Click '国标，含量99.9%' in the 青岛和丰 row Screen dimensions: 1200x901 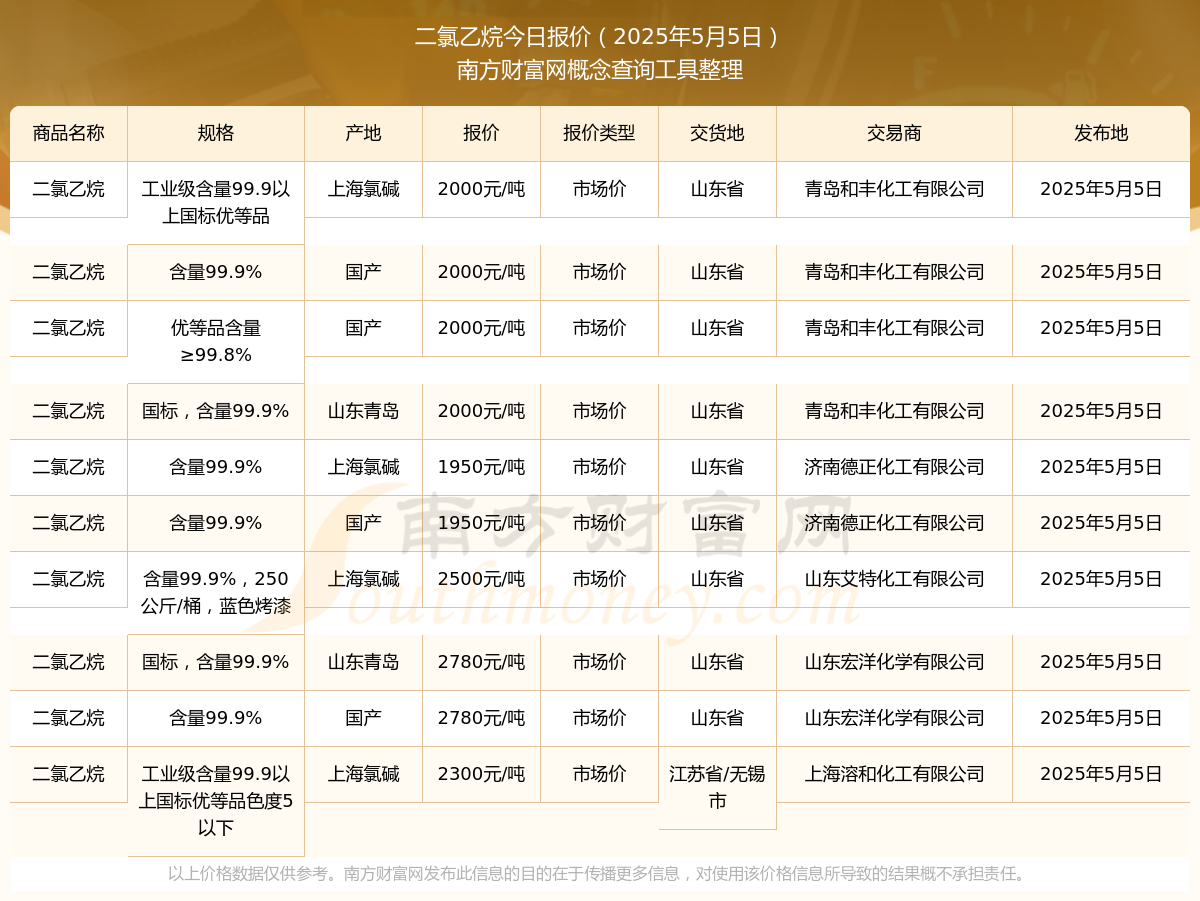pos(216,411)
